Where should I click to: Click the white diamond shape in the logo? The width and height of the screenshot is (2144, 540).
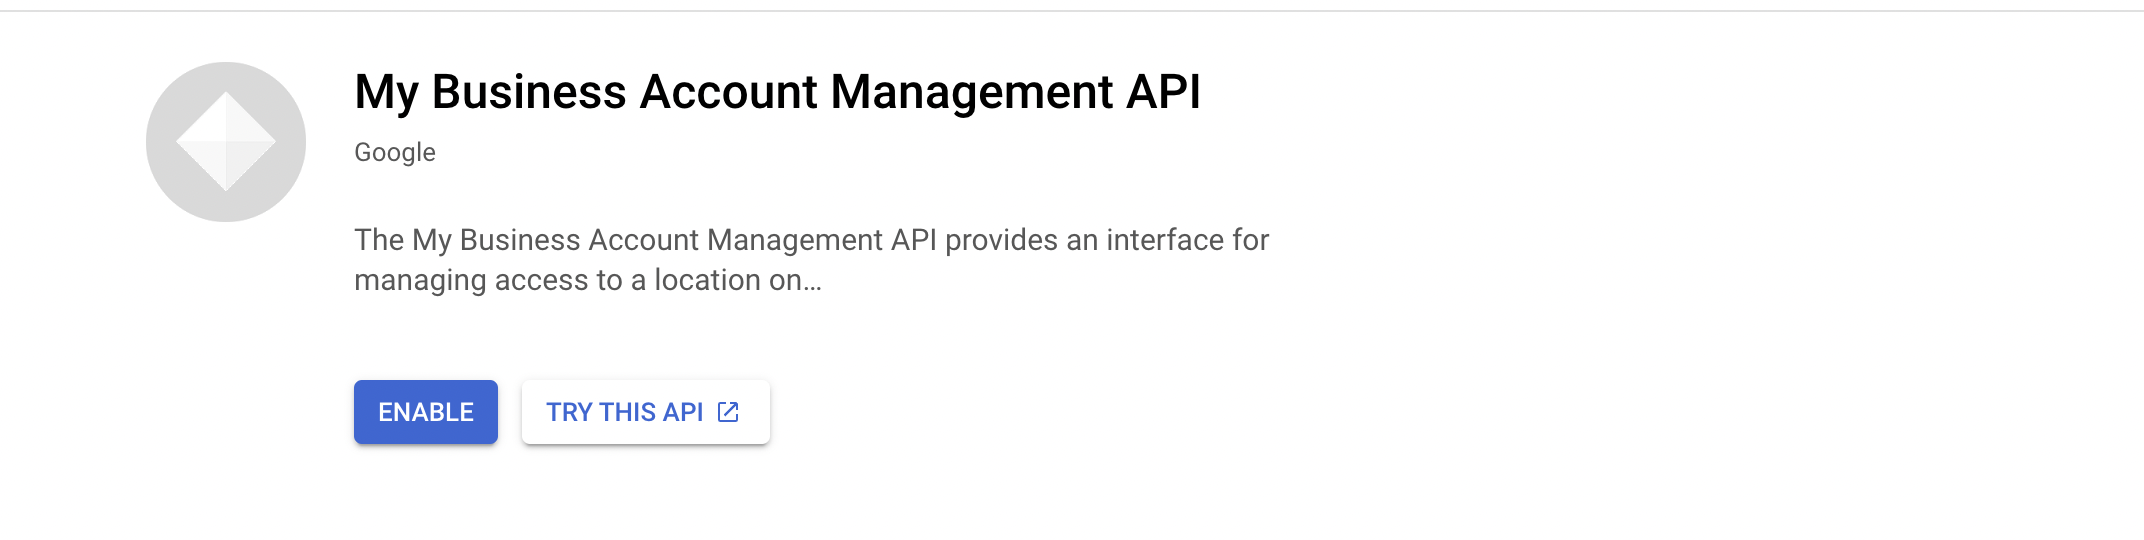point(226,141)
